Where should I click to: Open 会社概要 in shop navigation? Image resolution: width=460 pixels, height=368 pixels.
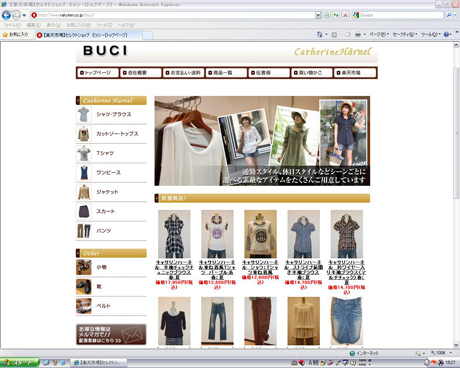click(141, 73)
